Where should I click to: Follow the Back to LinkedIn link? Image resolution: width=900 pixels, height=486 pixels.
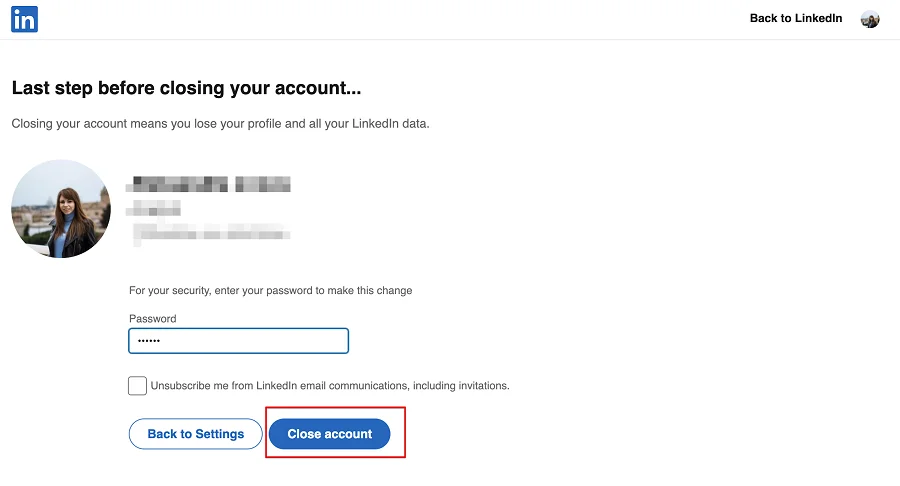tap(796, 18)
